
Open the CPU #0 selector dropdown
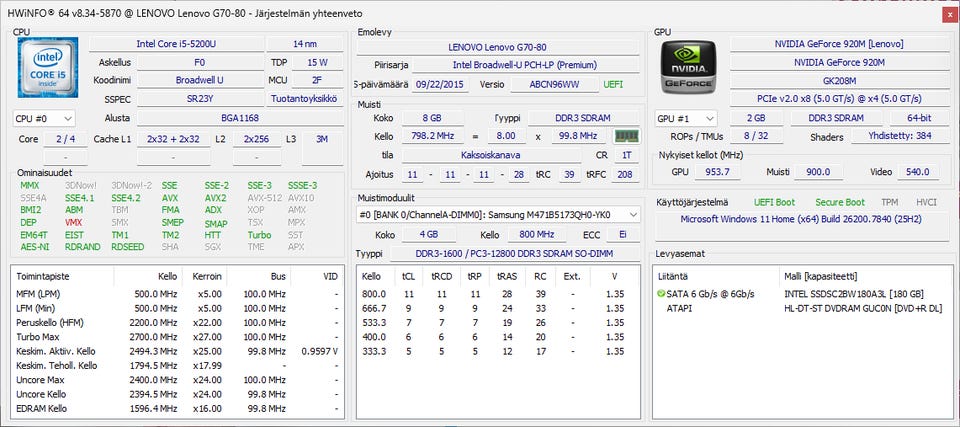click(45, 118)
